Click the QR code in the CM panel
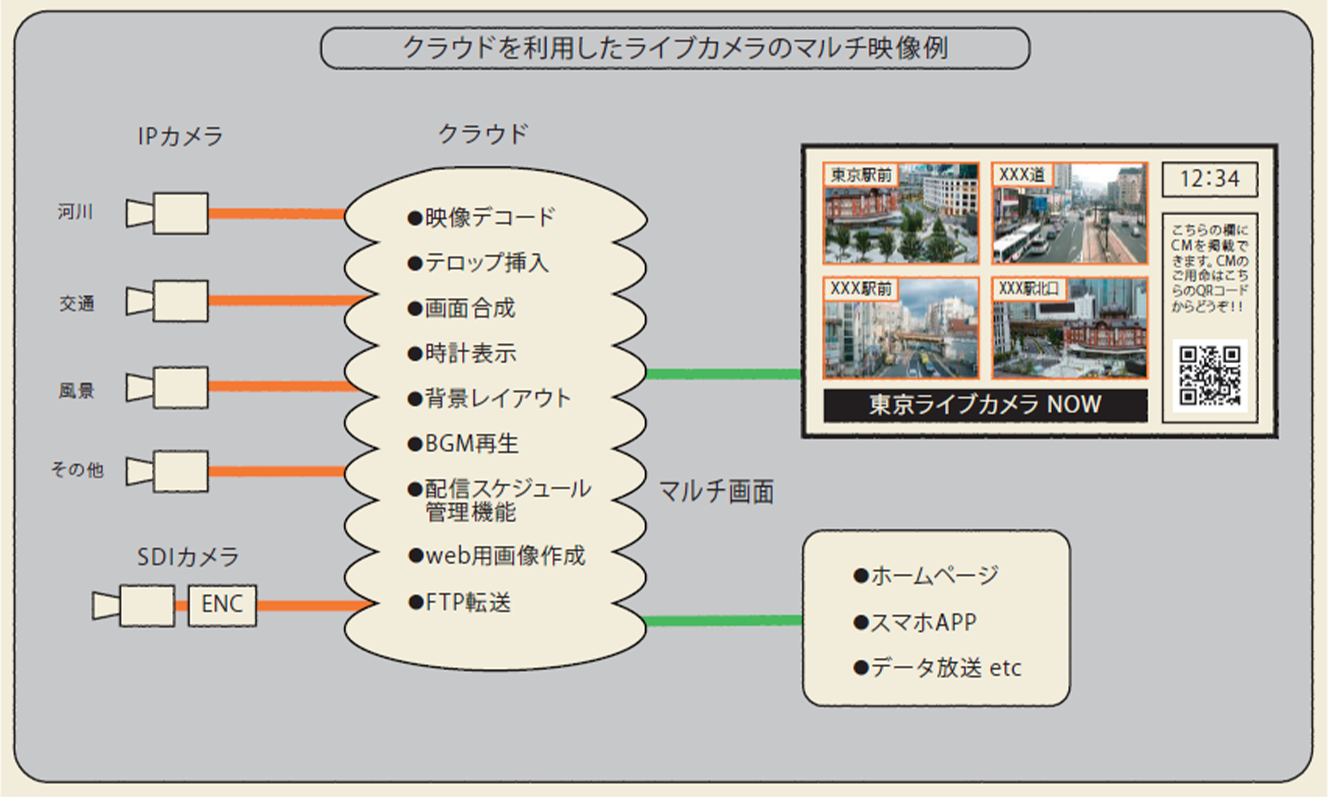Viewport: 1329px width, 797px height. [1210, 375]
